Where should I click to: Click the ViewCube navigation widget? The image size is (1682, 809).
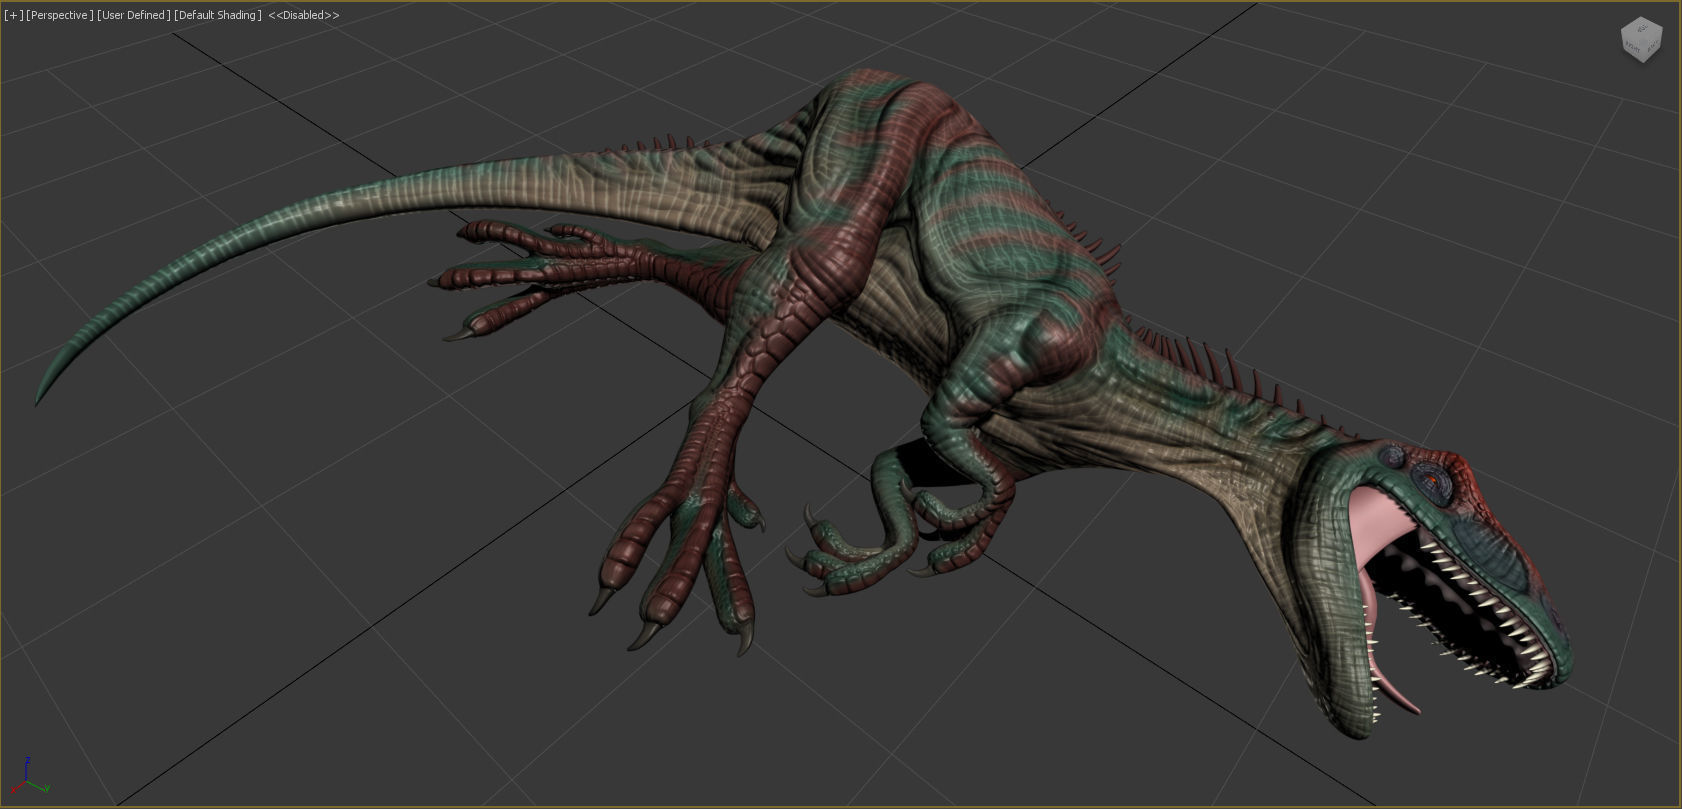[x=1641, y=40]
